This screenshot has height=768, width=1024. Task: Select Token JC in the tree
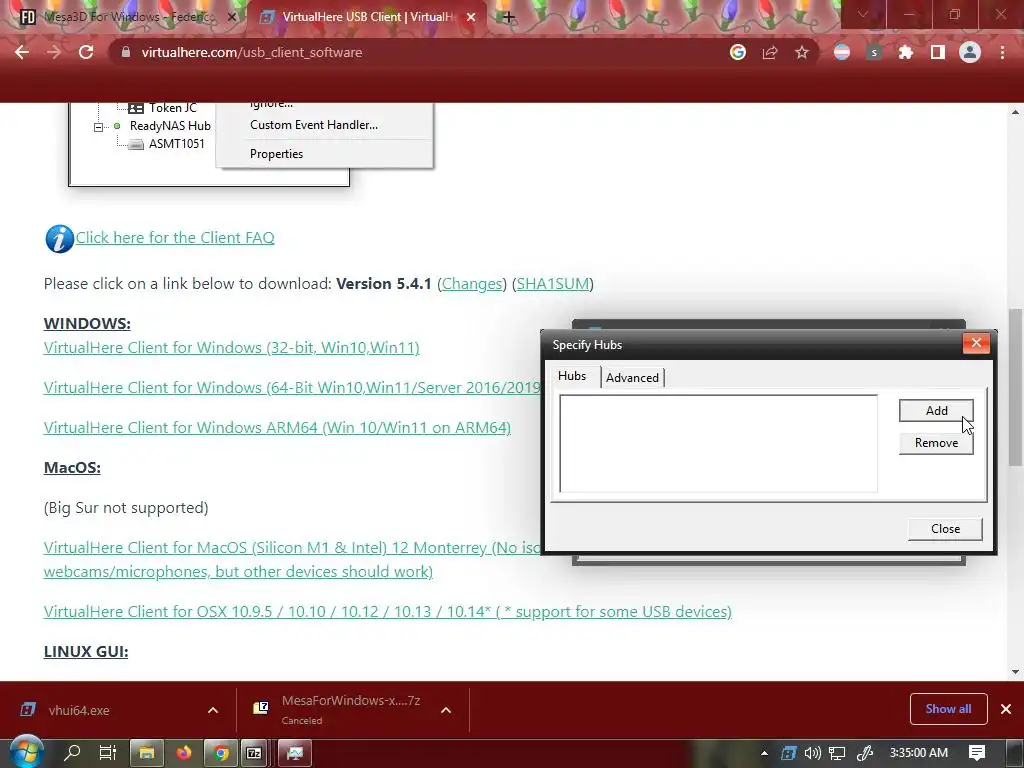click(x=172, y=108)
